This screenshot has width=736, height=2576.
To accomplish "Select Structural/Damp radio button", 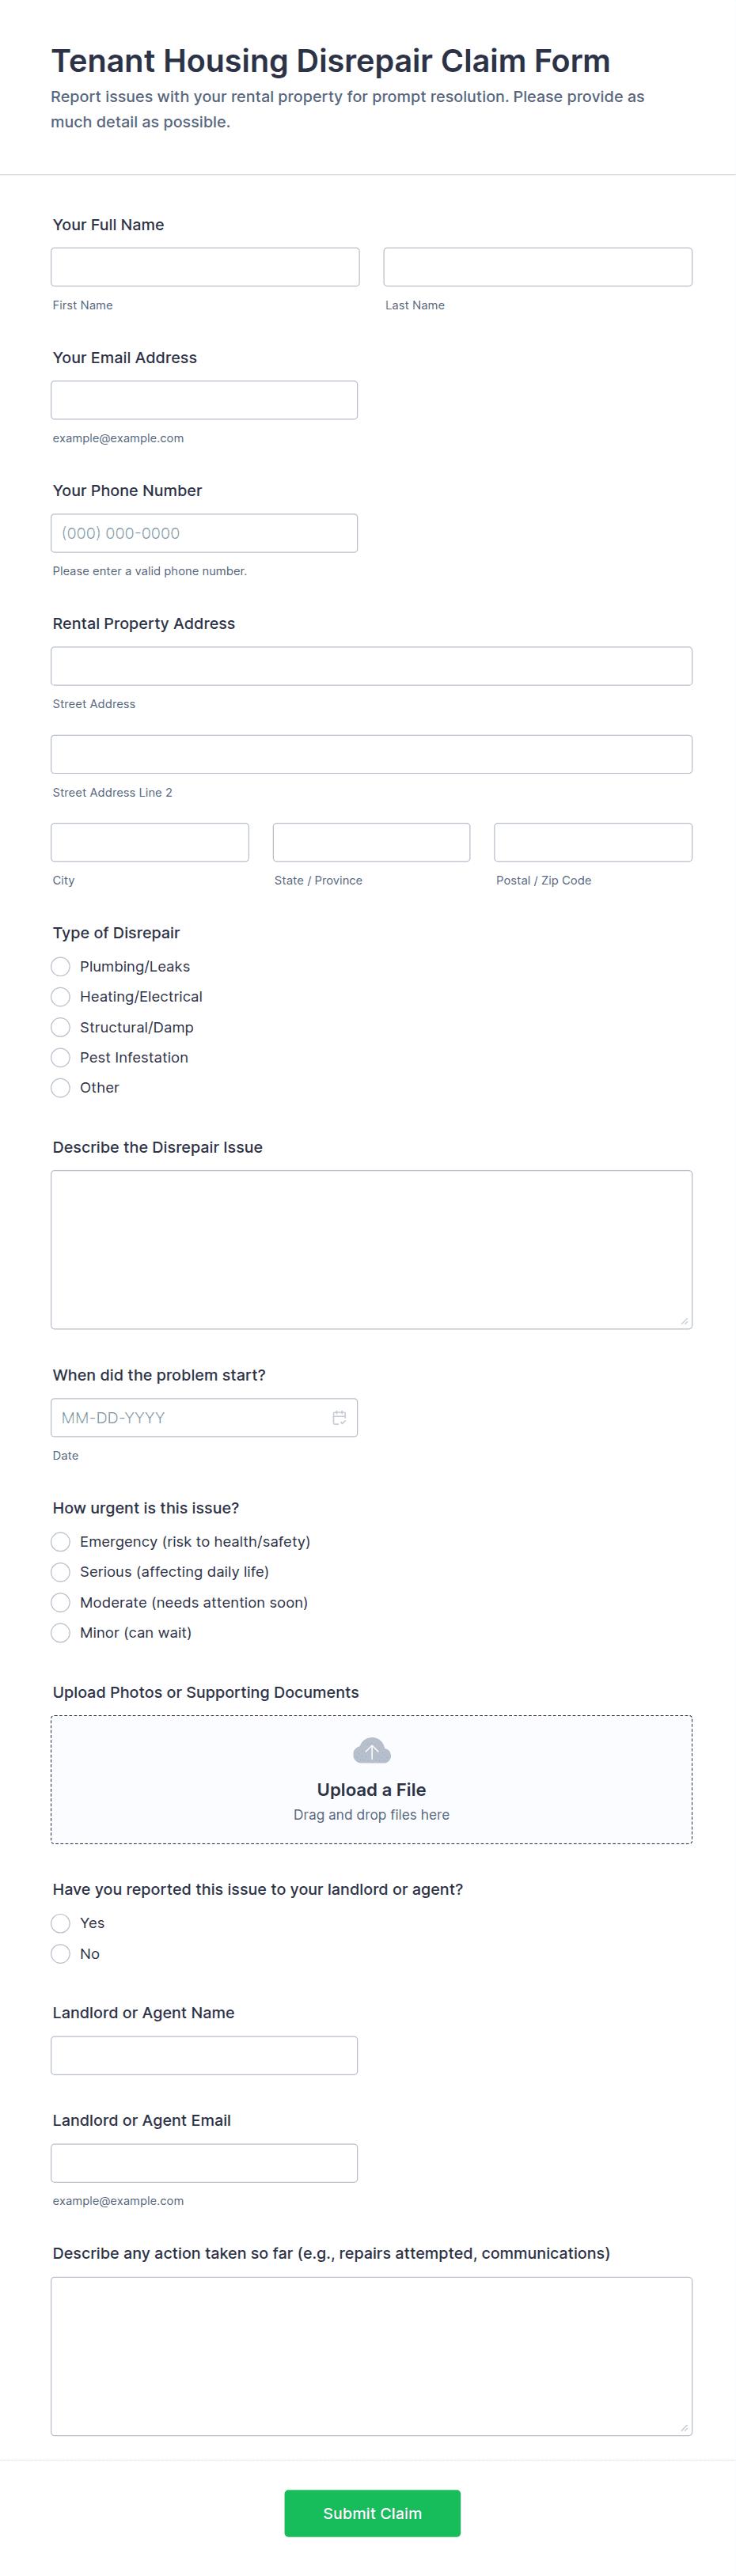I will [61, 1027].
